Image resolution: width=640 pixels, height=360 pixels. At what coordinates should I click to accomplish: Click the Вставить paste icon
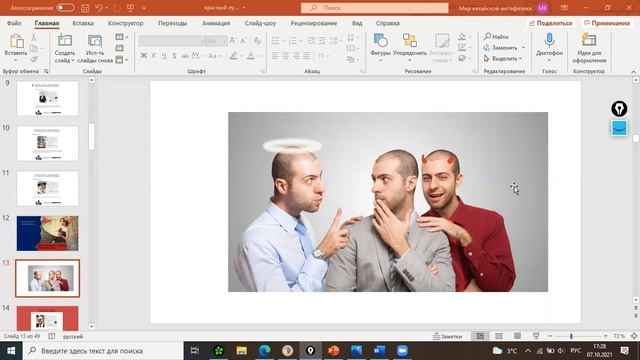click(16, 41)
